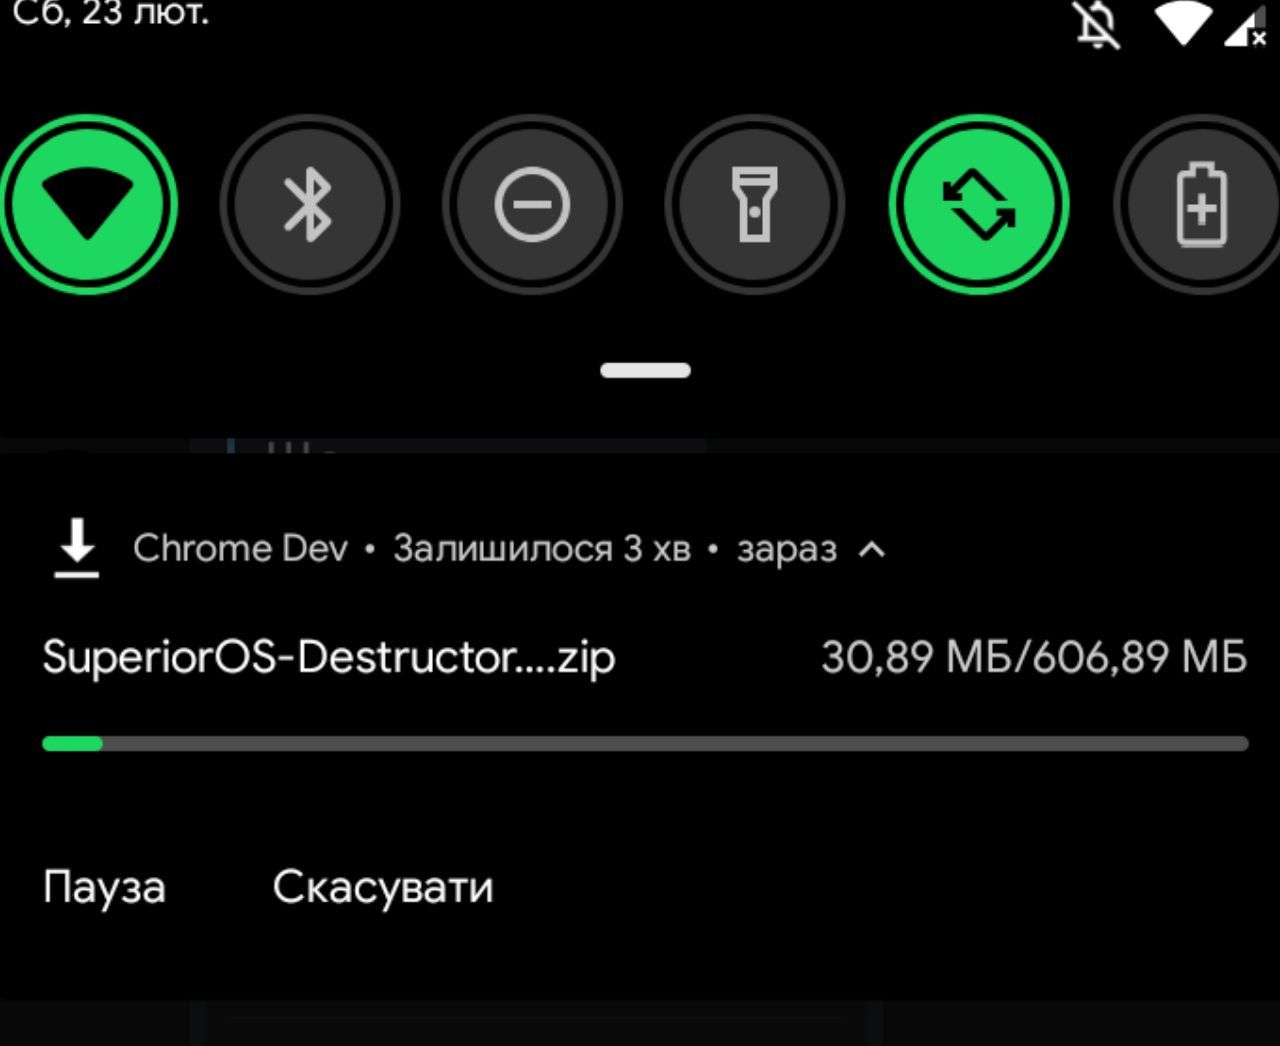Tap the 30,89 МБ/606,89 МБ size text
Image resolution: width=1280 pixels, height=1046 pixels.
coord(1034,657)
